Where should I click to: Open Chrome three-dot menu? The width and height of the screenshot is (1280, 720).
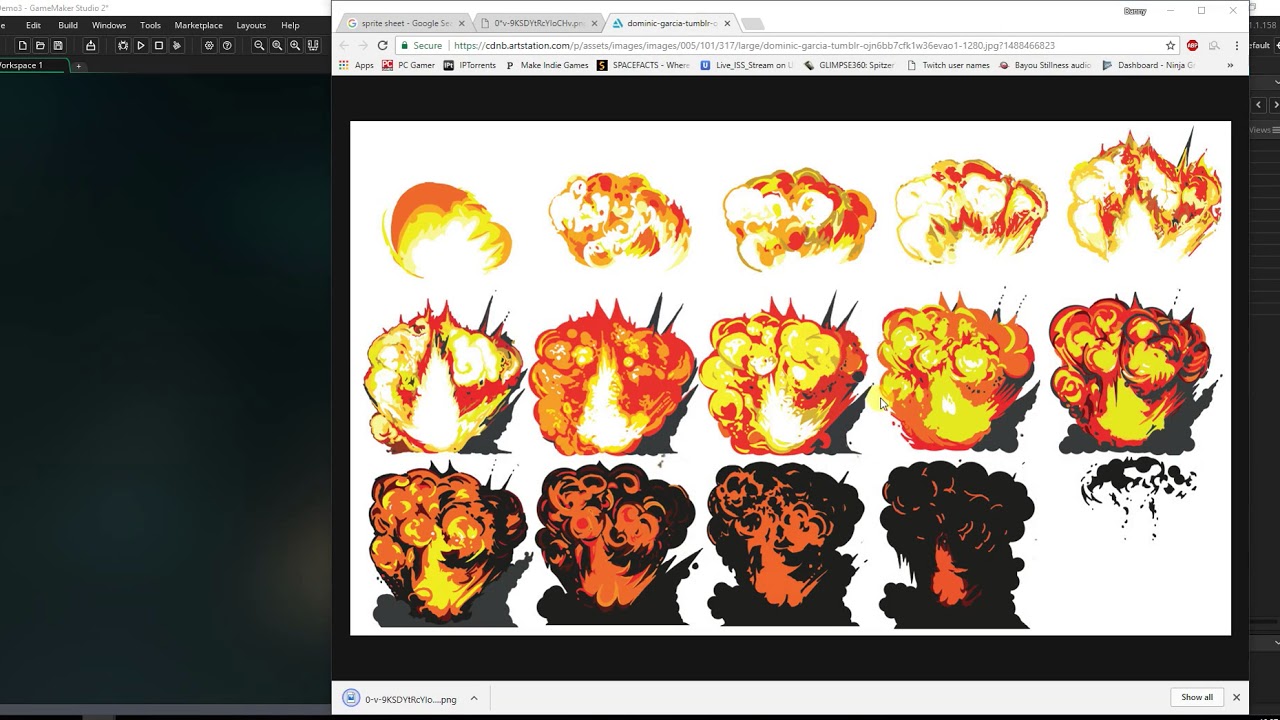(1237, 45)
